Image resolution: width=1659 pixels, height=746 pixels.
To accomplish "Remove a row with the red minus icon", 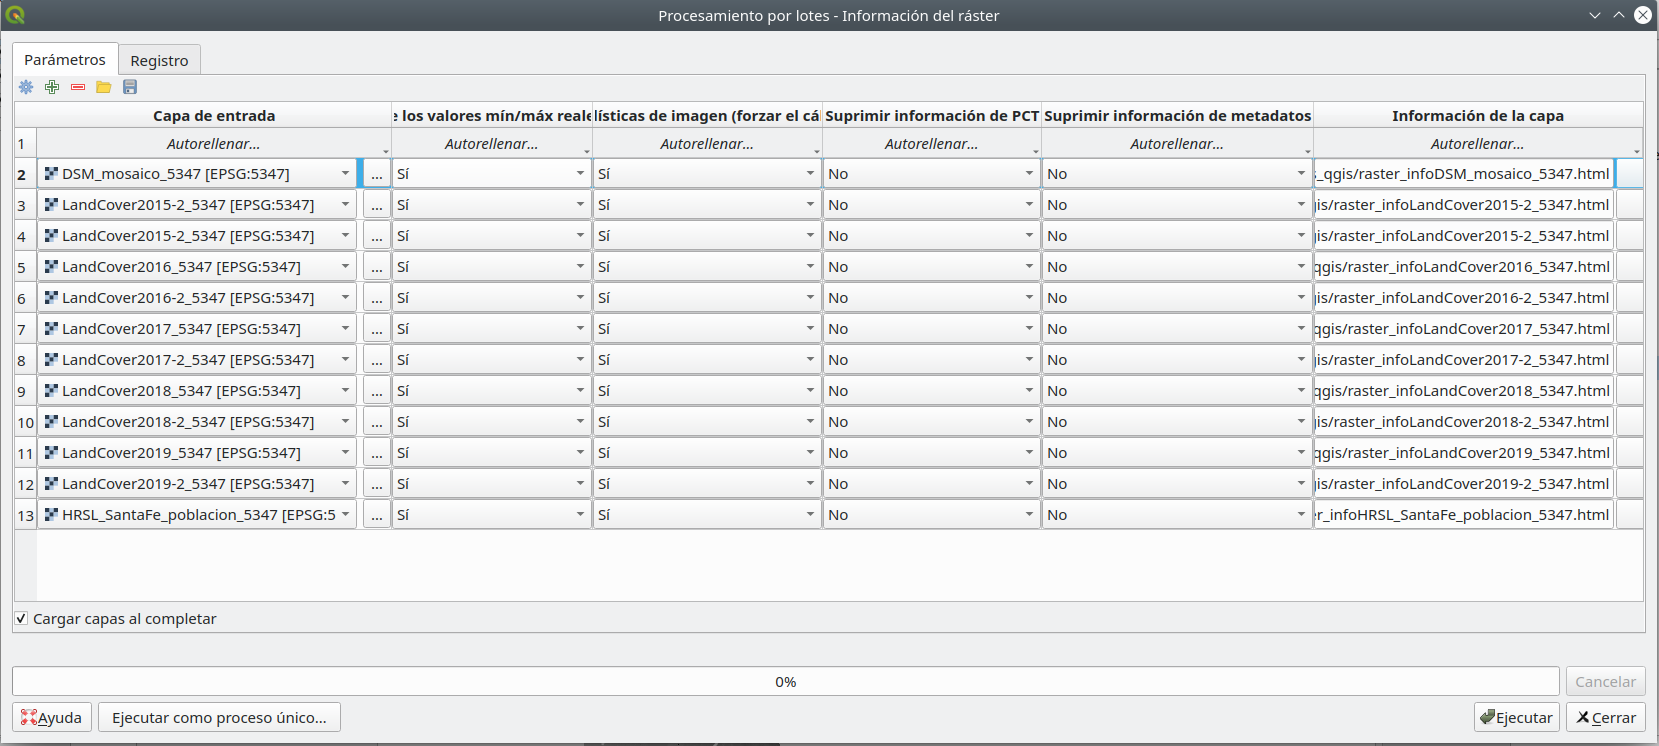I will pyautogui.click(x=78, y=87).
